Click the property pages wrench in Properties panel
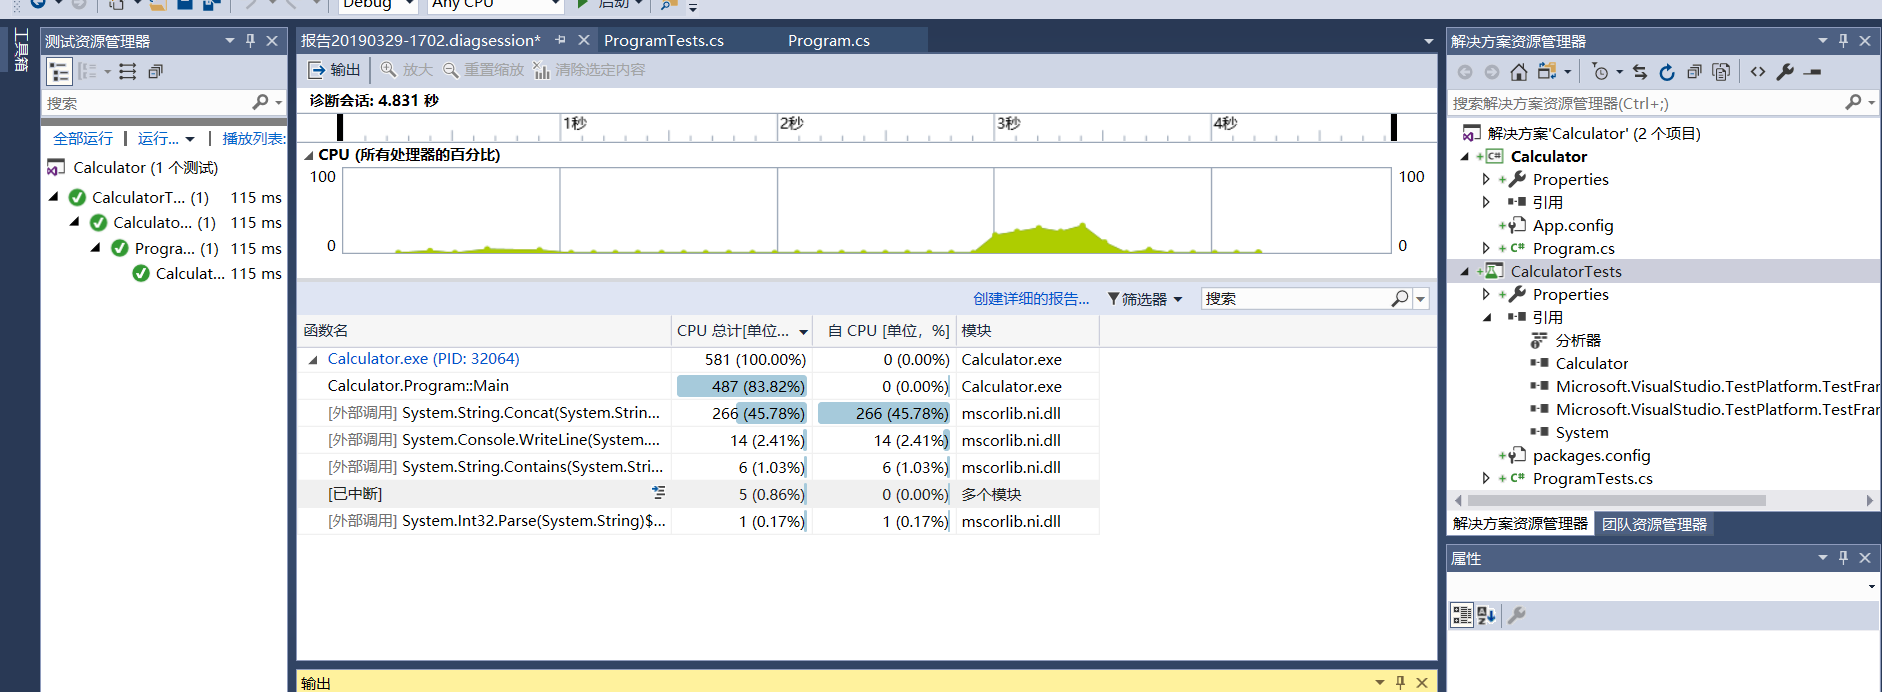This screenshot has width=1882, height=692. (1517, 615)
